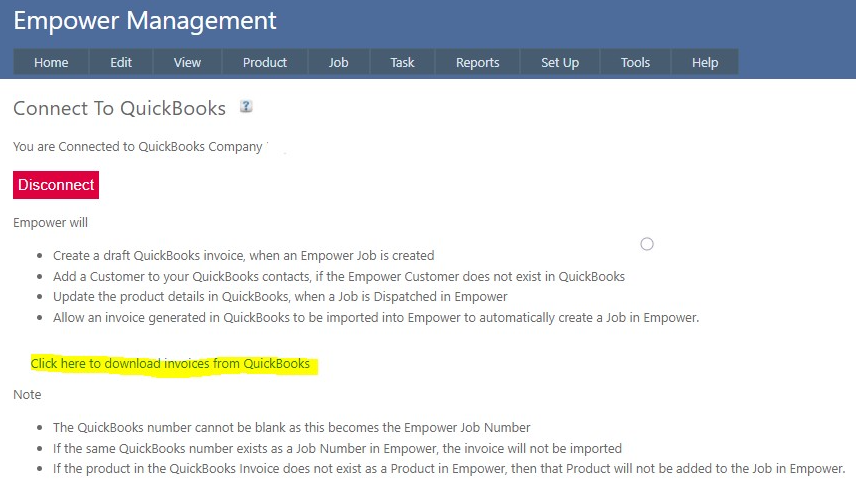Click the download invoices from QuickBooks link
The height and width of the screenshot is (496, 856).
point(170,364)
